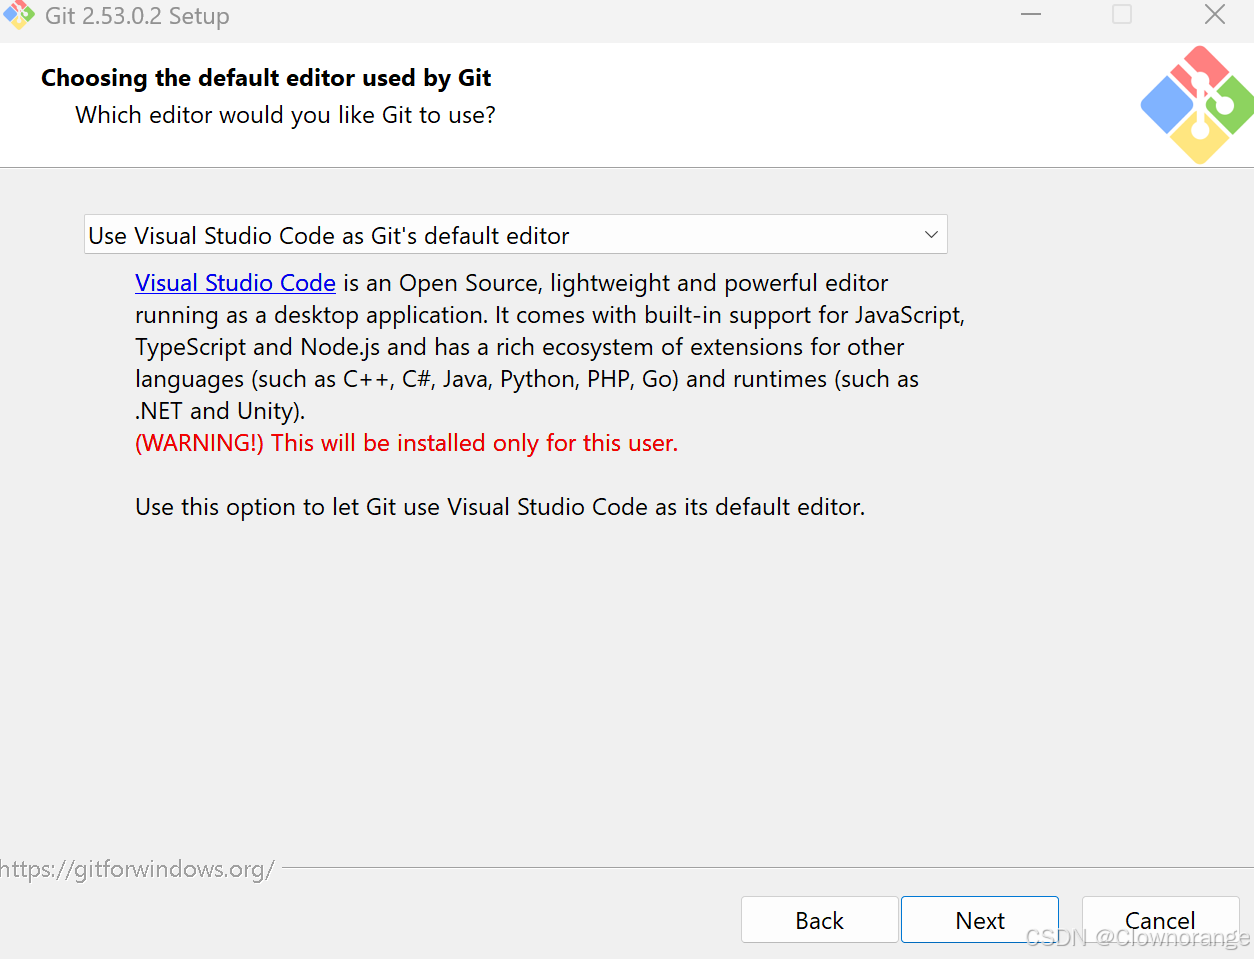Cancel the Git installation
Screen dimensions: 1254x959
pyautogui.click(x=1160, y=920)
